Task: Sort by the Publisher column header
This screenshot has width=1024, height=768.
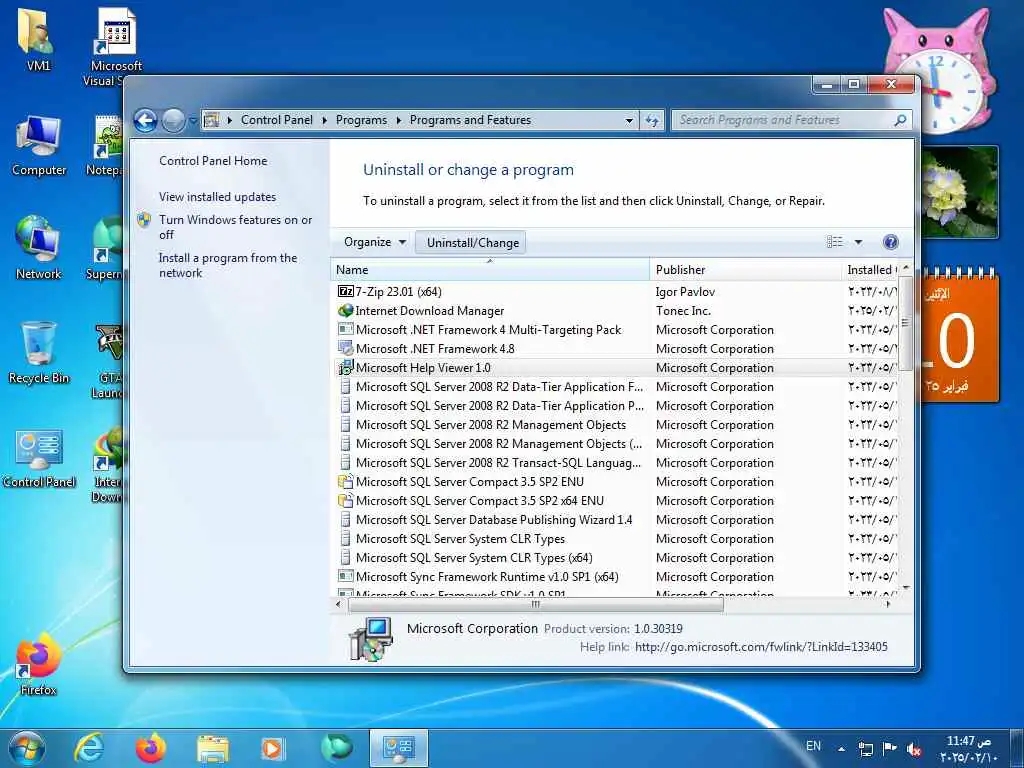Action: click(x=746, y=270)
